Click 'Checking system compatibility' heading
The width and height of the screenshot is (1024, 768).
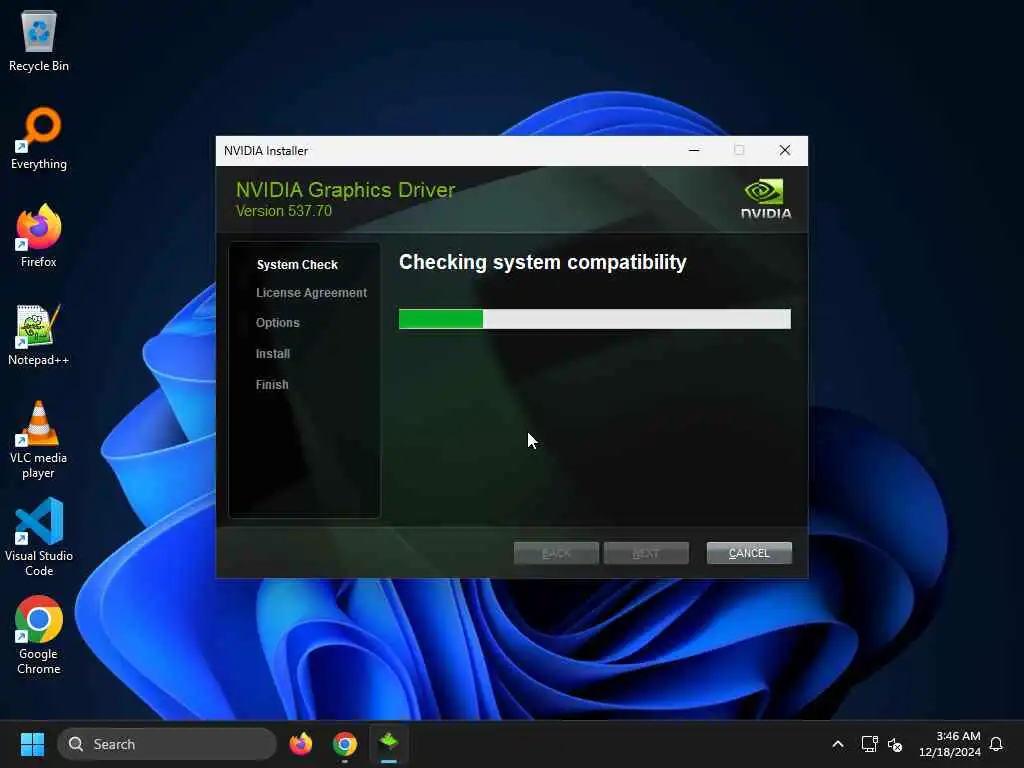[x=543, y=262]
